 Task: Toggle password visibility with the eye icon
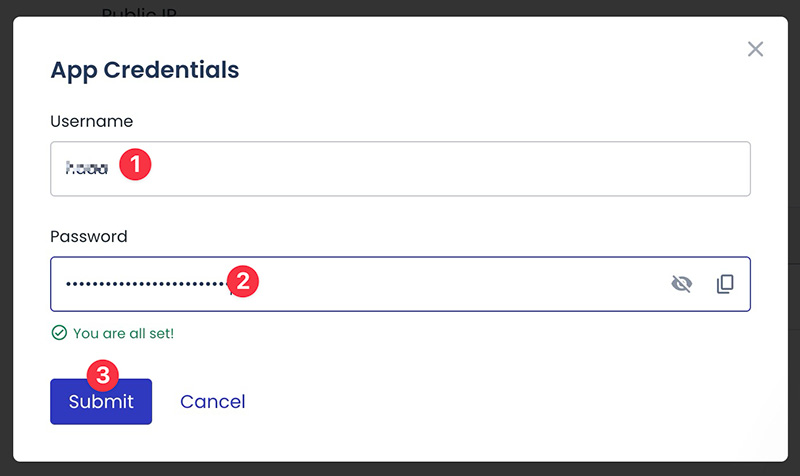tap(681, 284)
